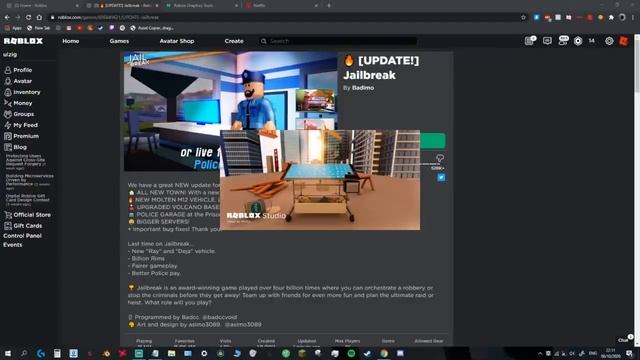Screen dimensions: 640x360
Task: Open Create in the Roblox navbar
Action: click(234, 41)
